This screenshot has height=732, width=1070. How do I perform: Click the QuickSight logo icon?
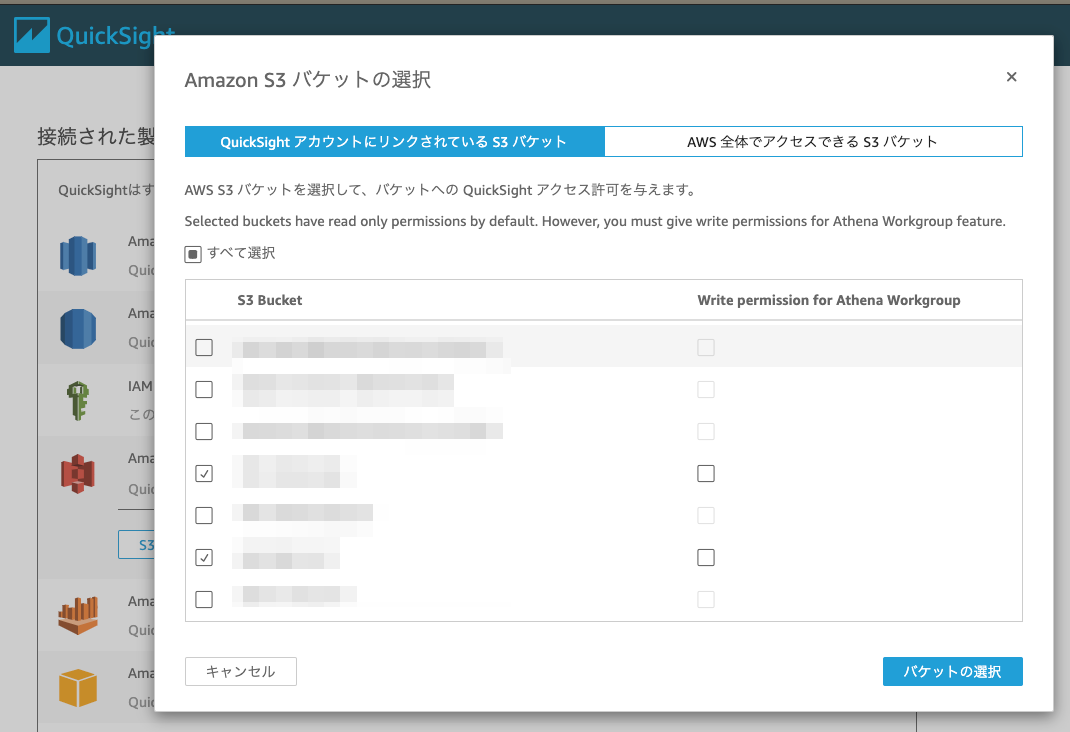(x=31, y=35)
